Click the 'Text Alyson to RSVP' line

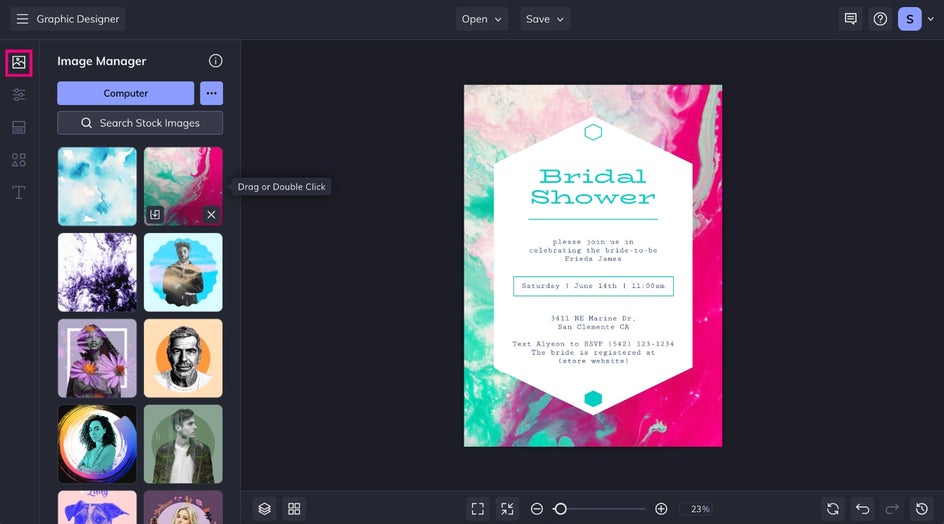click(593, 344)
